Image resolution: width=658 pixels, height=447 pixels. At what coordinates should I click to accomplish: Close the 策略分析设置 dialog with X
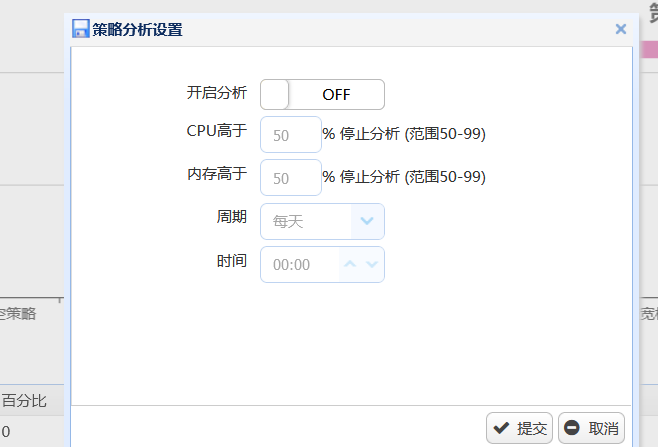point(621,29)
